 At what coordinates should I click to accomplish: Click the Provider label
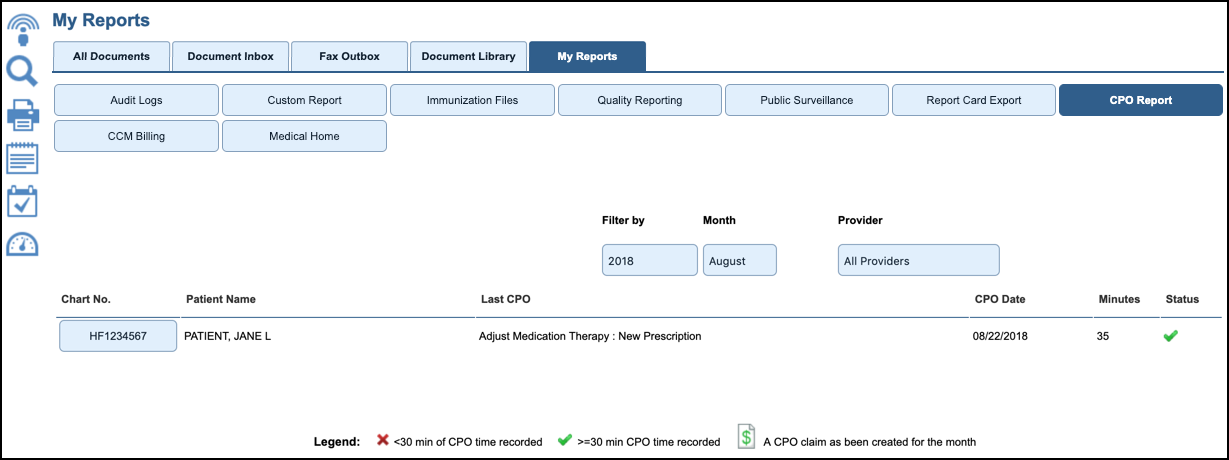click(x=860, y=220)
